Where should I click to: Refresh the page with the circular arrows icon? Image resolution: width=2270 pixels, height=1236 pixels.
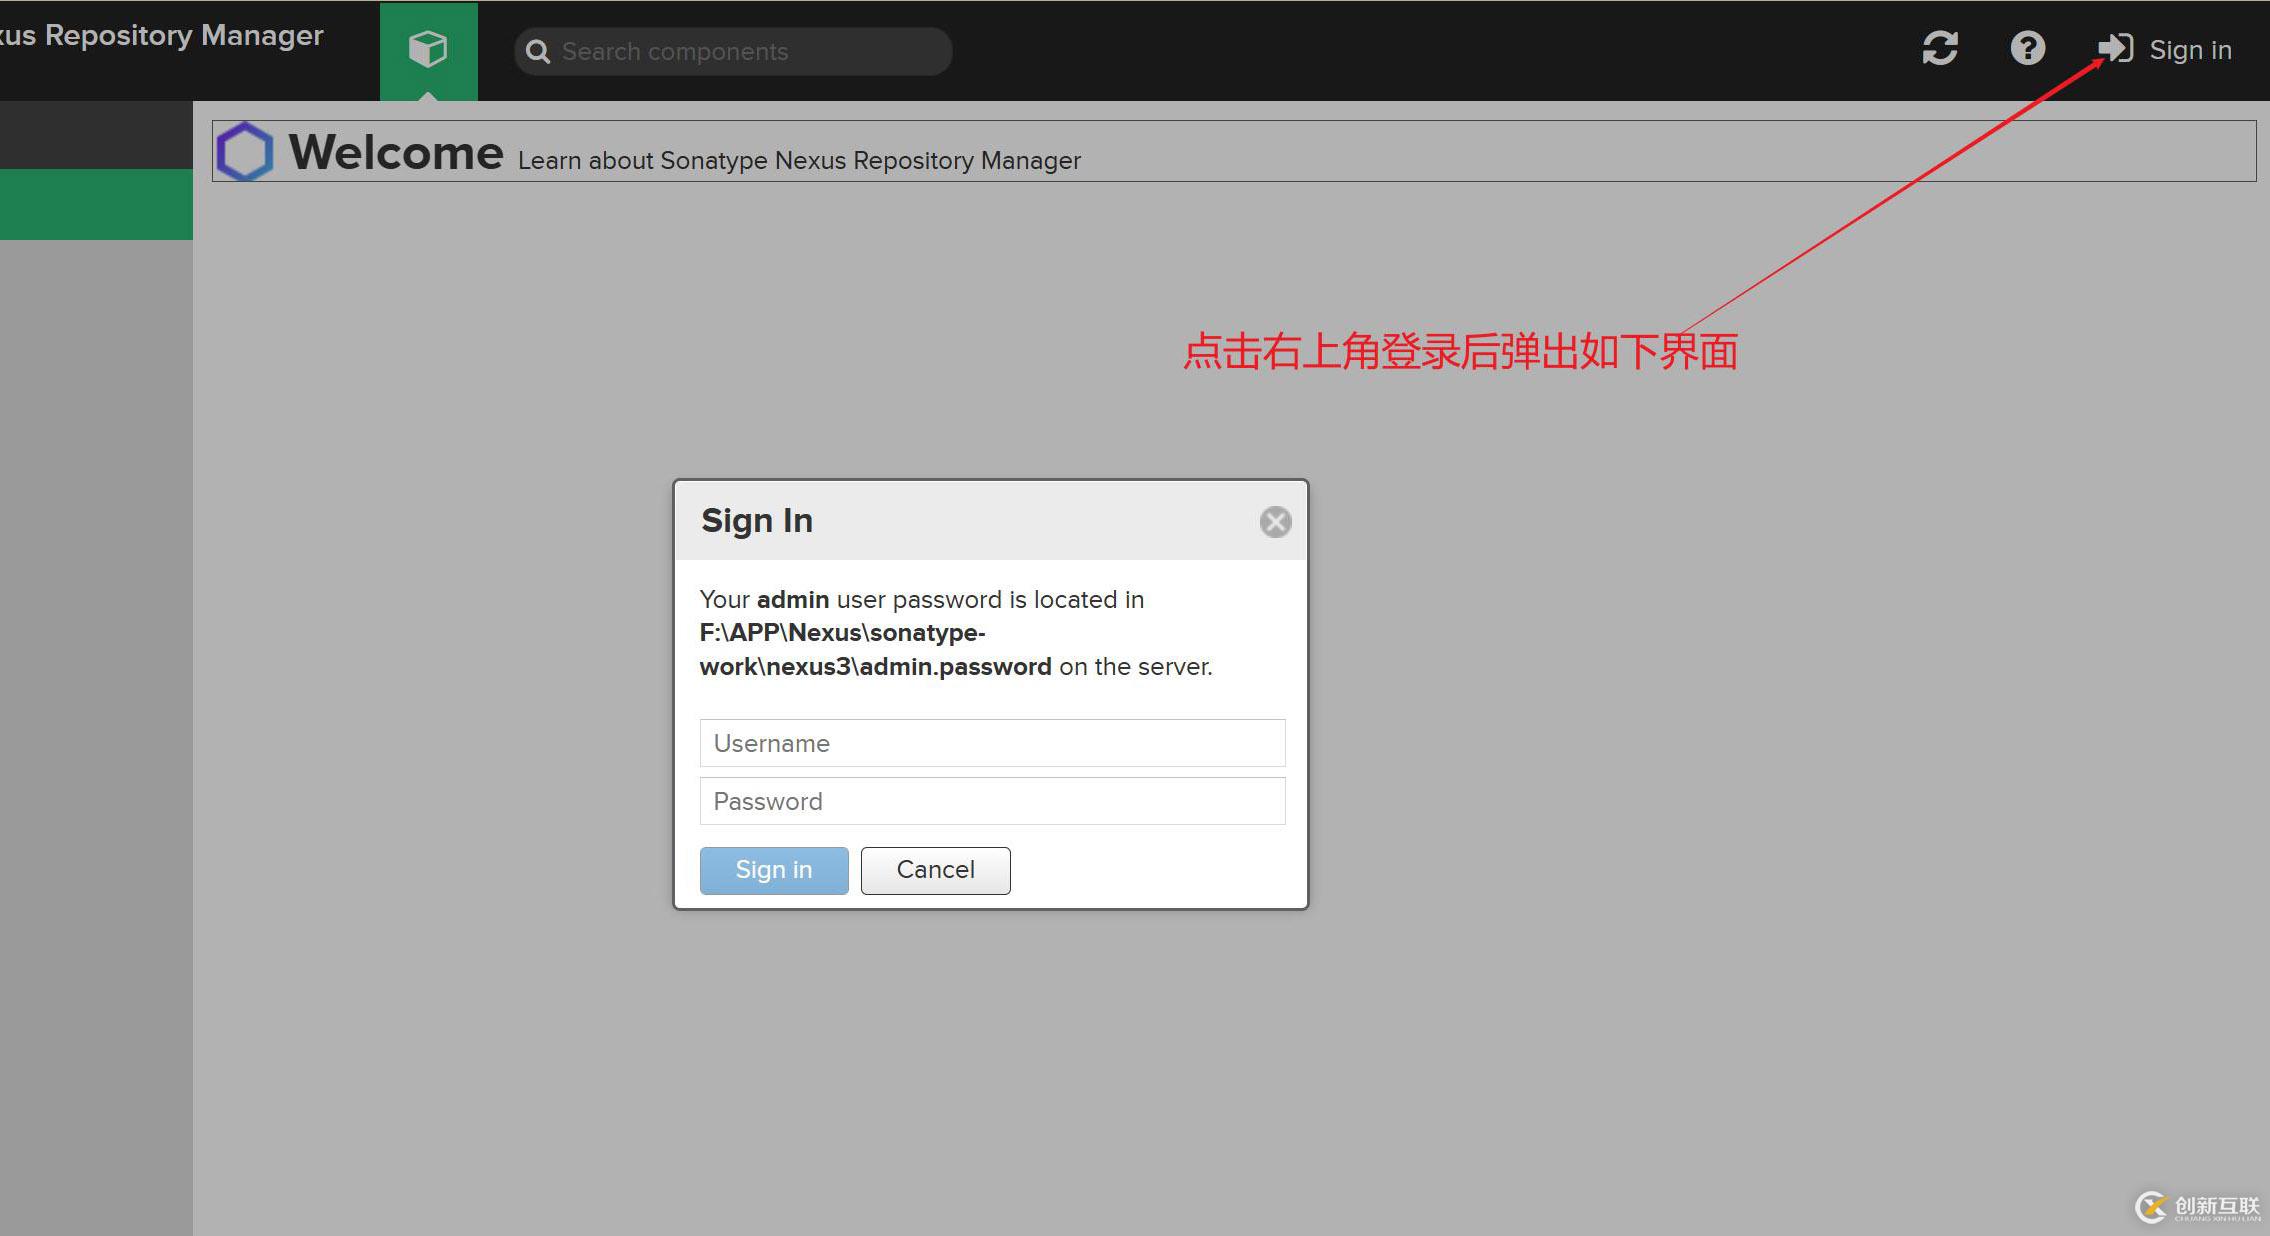pos(1940,48)
